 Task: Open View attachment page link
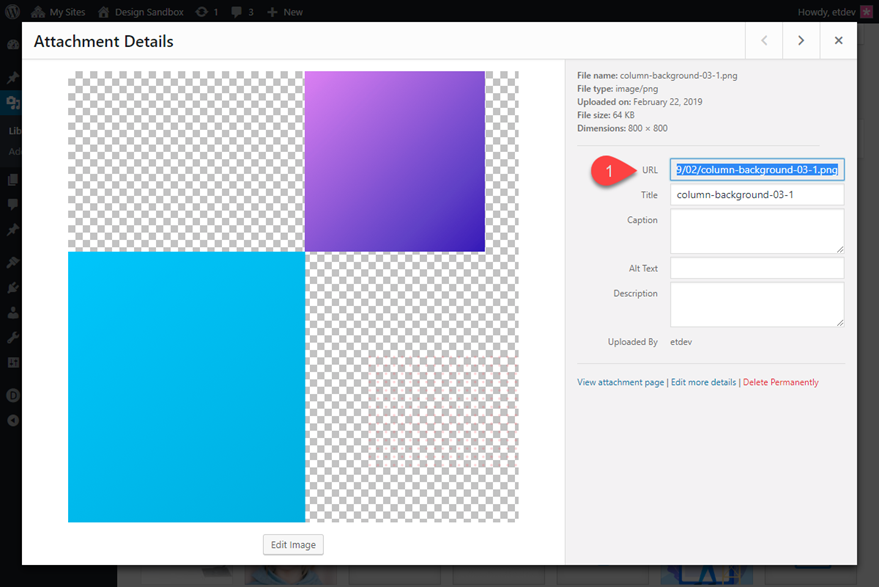[620, 382]
